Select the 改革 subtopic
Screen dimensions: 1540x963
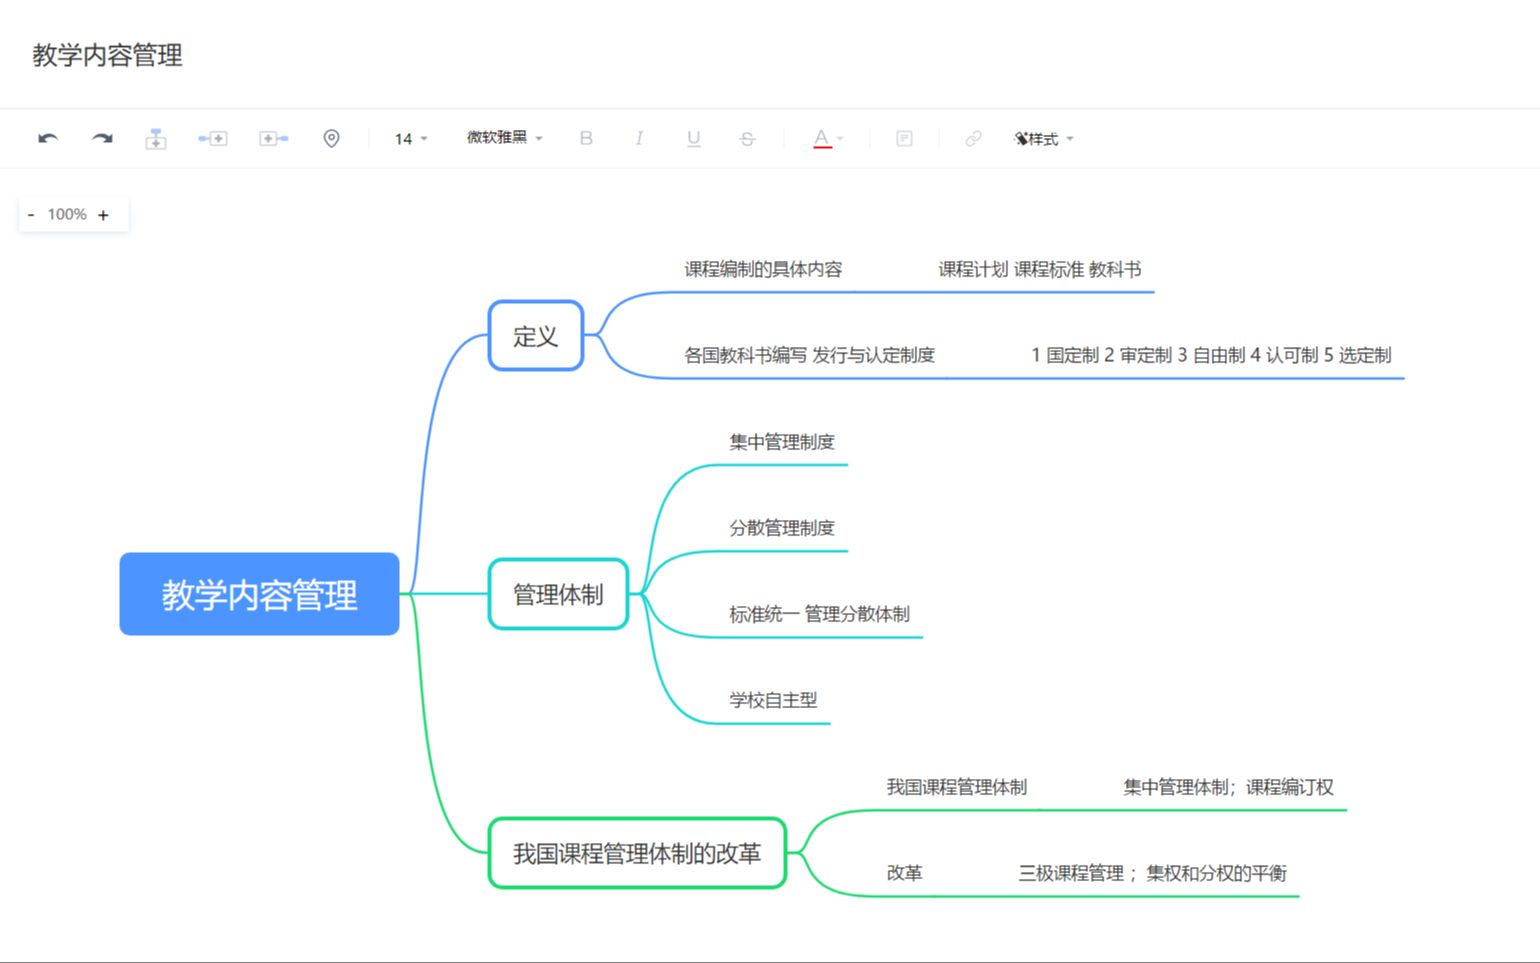coord(904,873)
